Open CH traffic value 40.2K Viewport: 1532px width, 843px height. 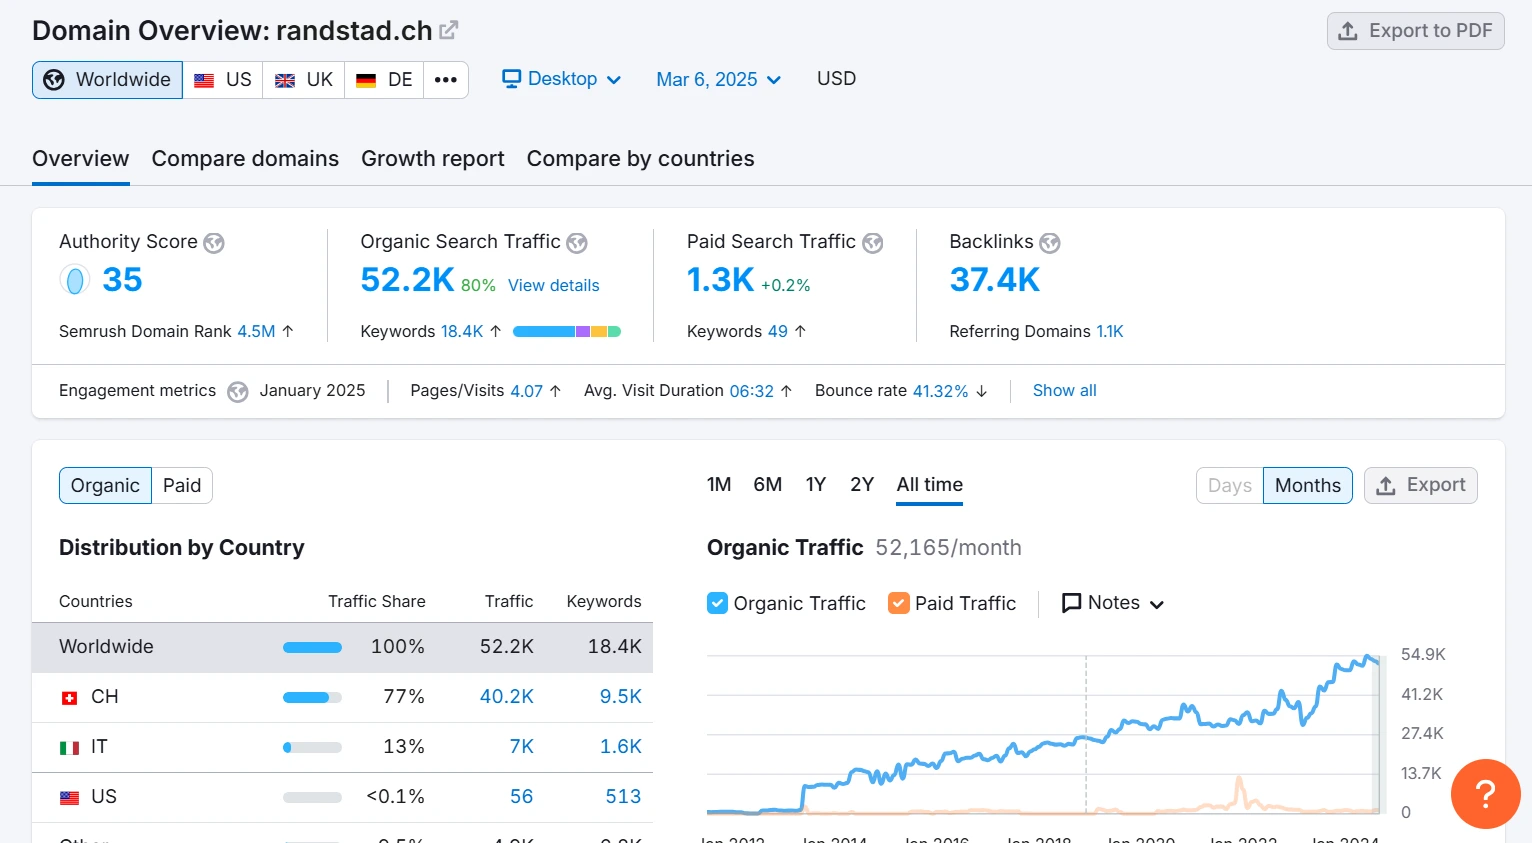coord(507,697)
